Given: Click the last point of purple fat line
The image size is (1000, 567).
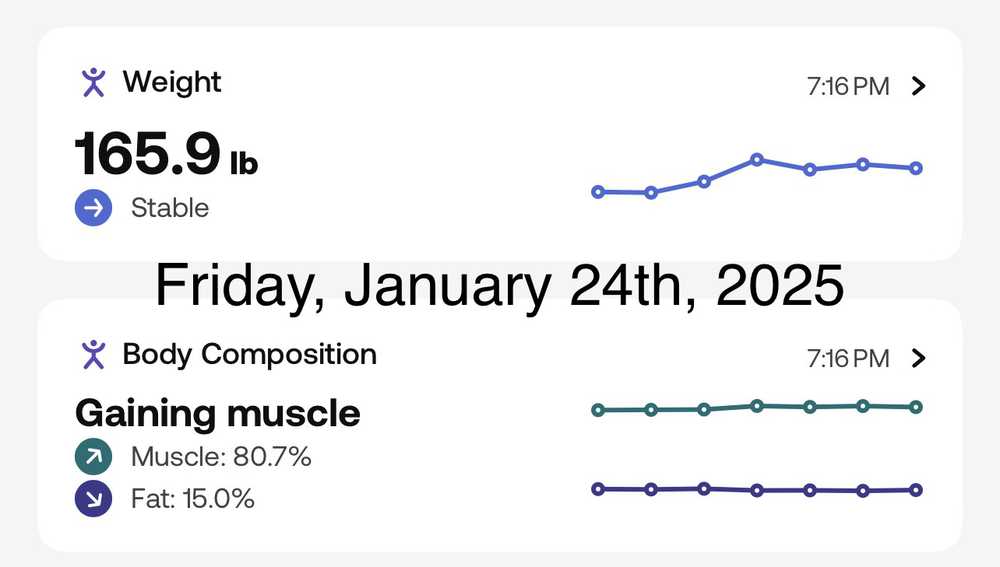Looking at the screenshot, I should (x=916, y=490).
